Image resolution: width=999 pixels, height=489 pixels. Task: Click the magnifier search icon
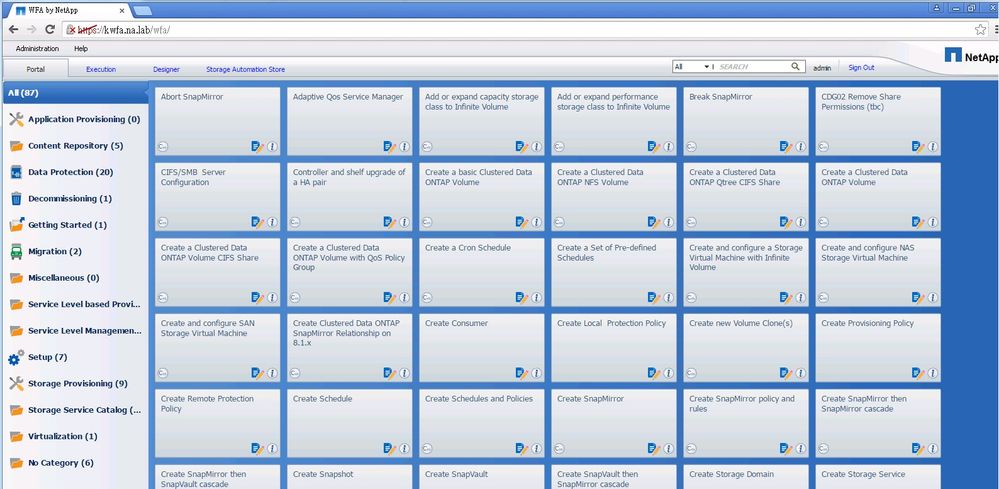797,67
